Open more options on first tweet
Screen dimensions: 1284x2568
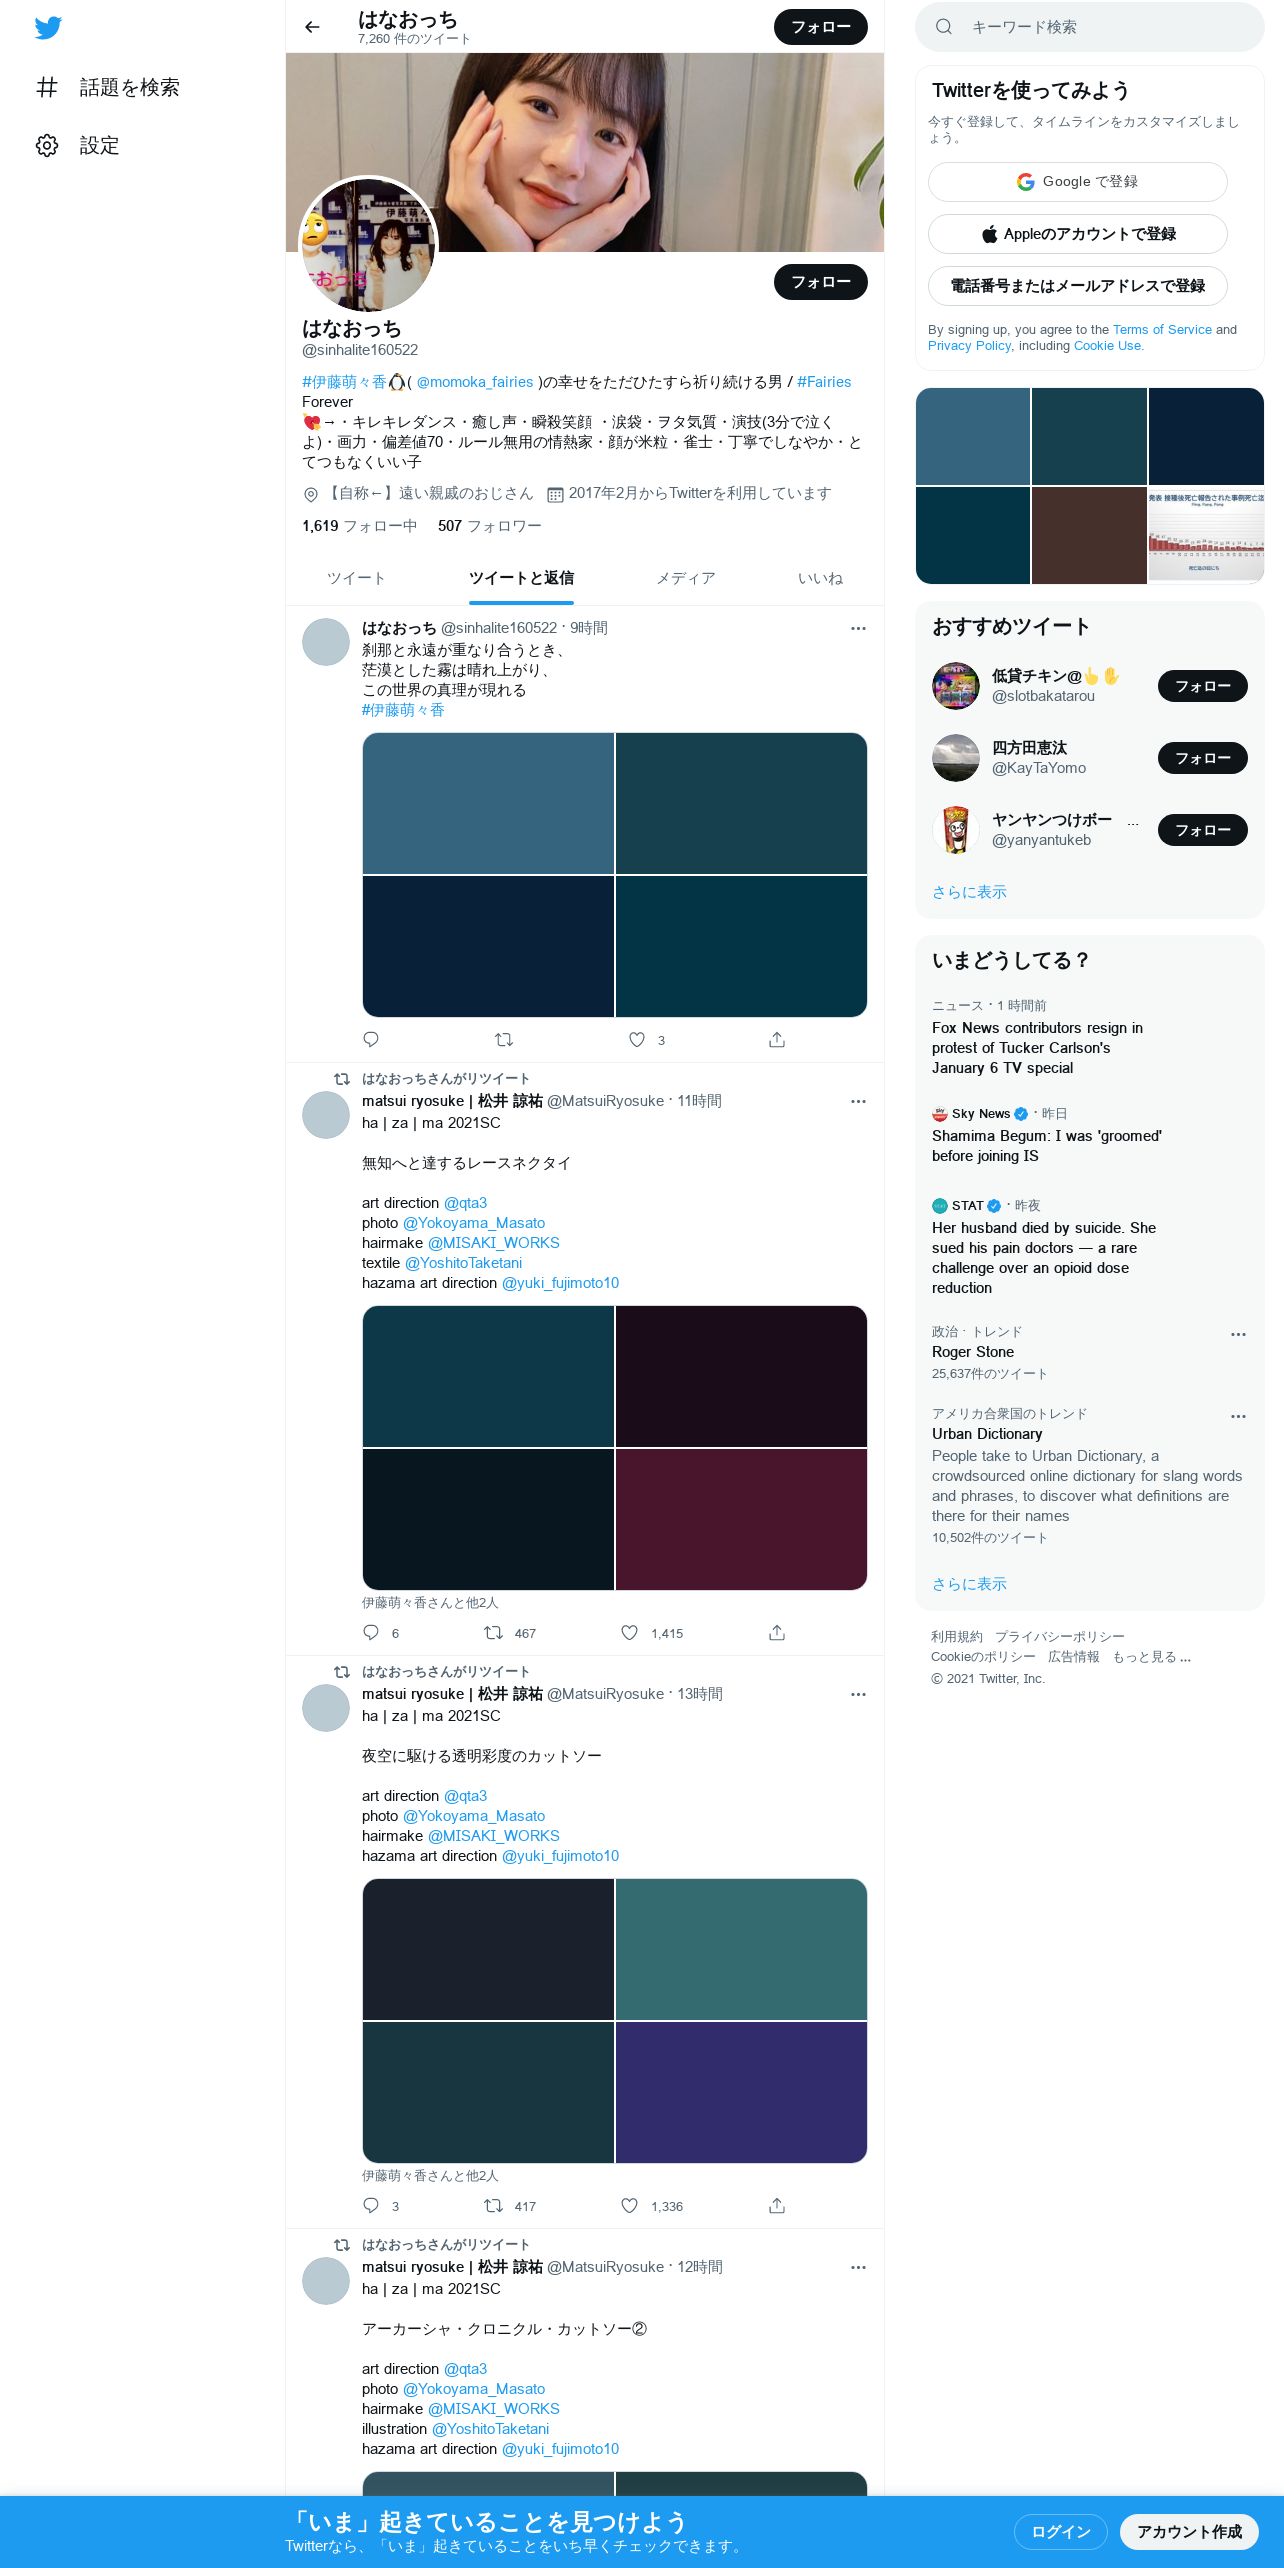pyautogui.click(x=858, y=628)
